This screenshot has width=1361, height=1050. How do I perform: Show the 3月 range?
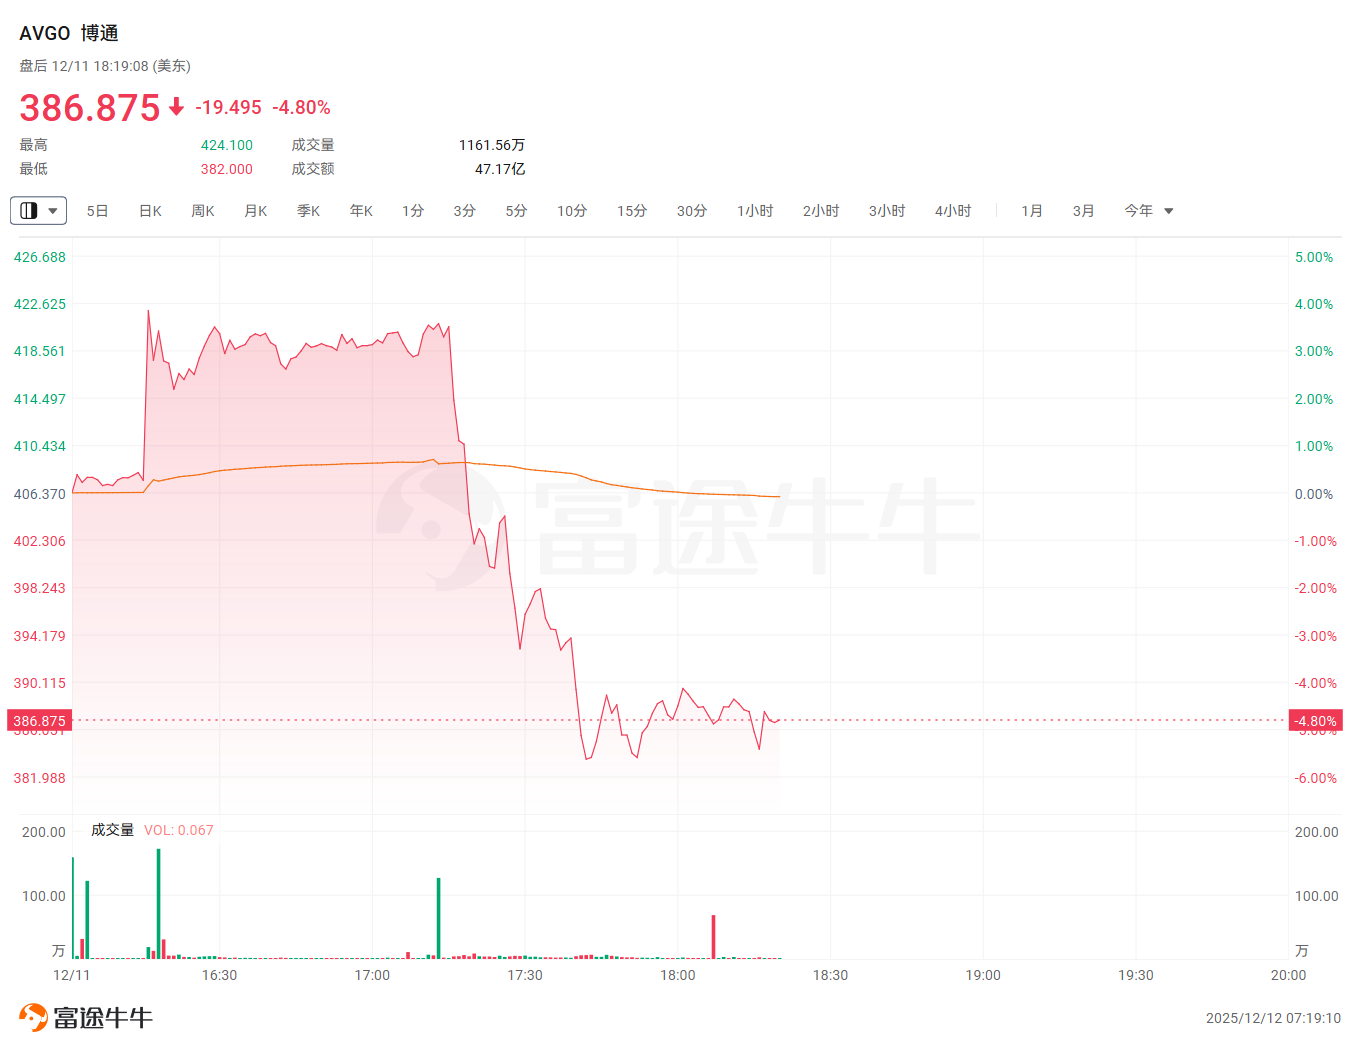click(1083, 211)
